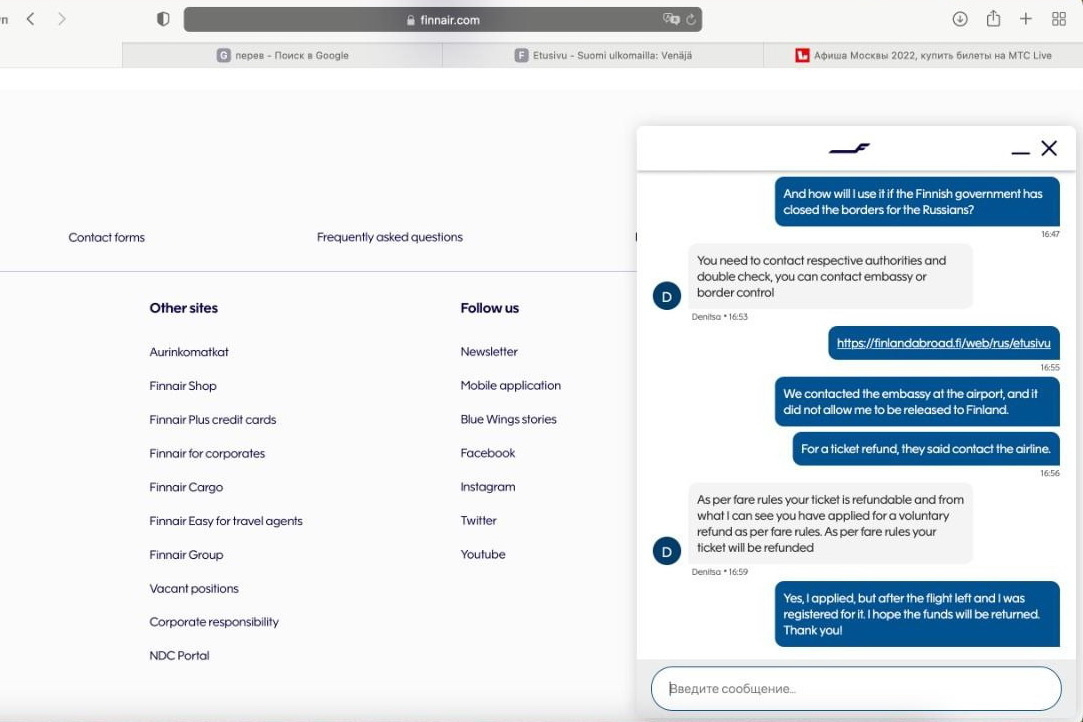Click the message about Finnish government closing borders

[x=917, y=202]
